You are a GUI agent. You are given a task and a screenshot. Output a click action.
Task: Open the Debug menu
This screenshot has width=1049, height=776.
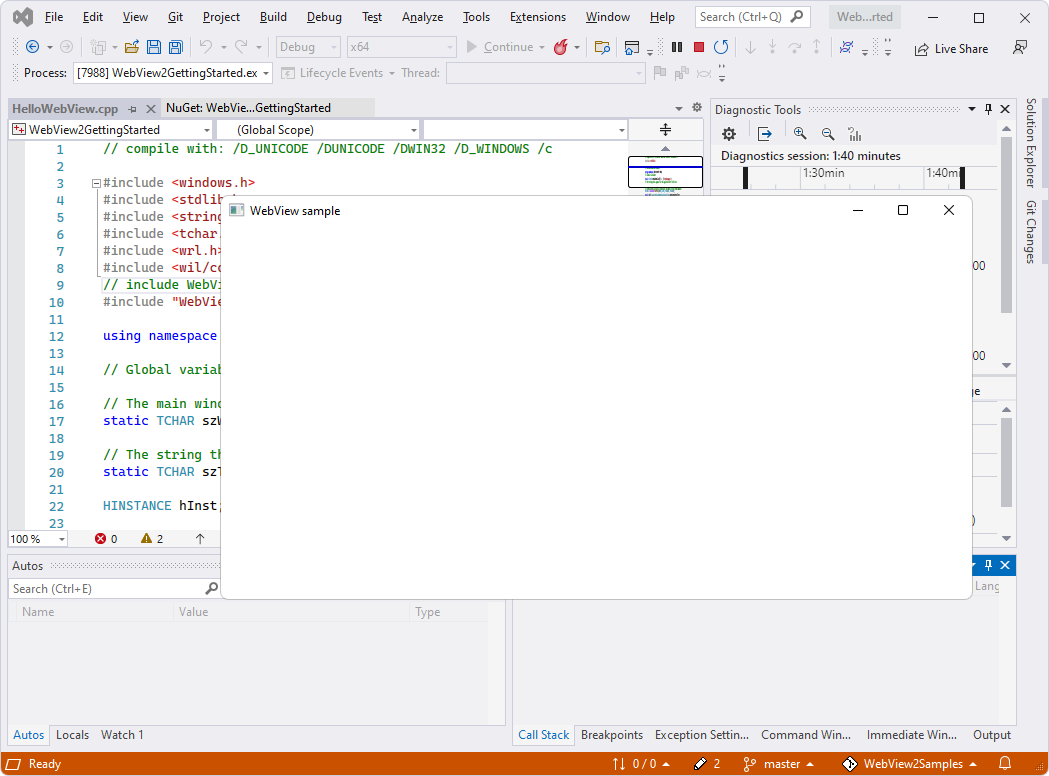point(323,17)
